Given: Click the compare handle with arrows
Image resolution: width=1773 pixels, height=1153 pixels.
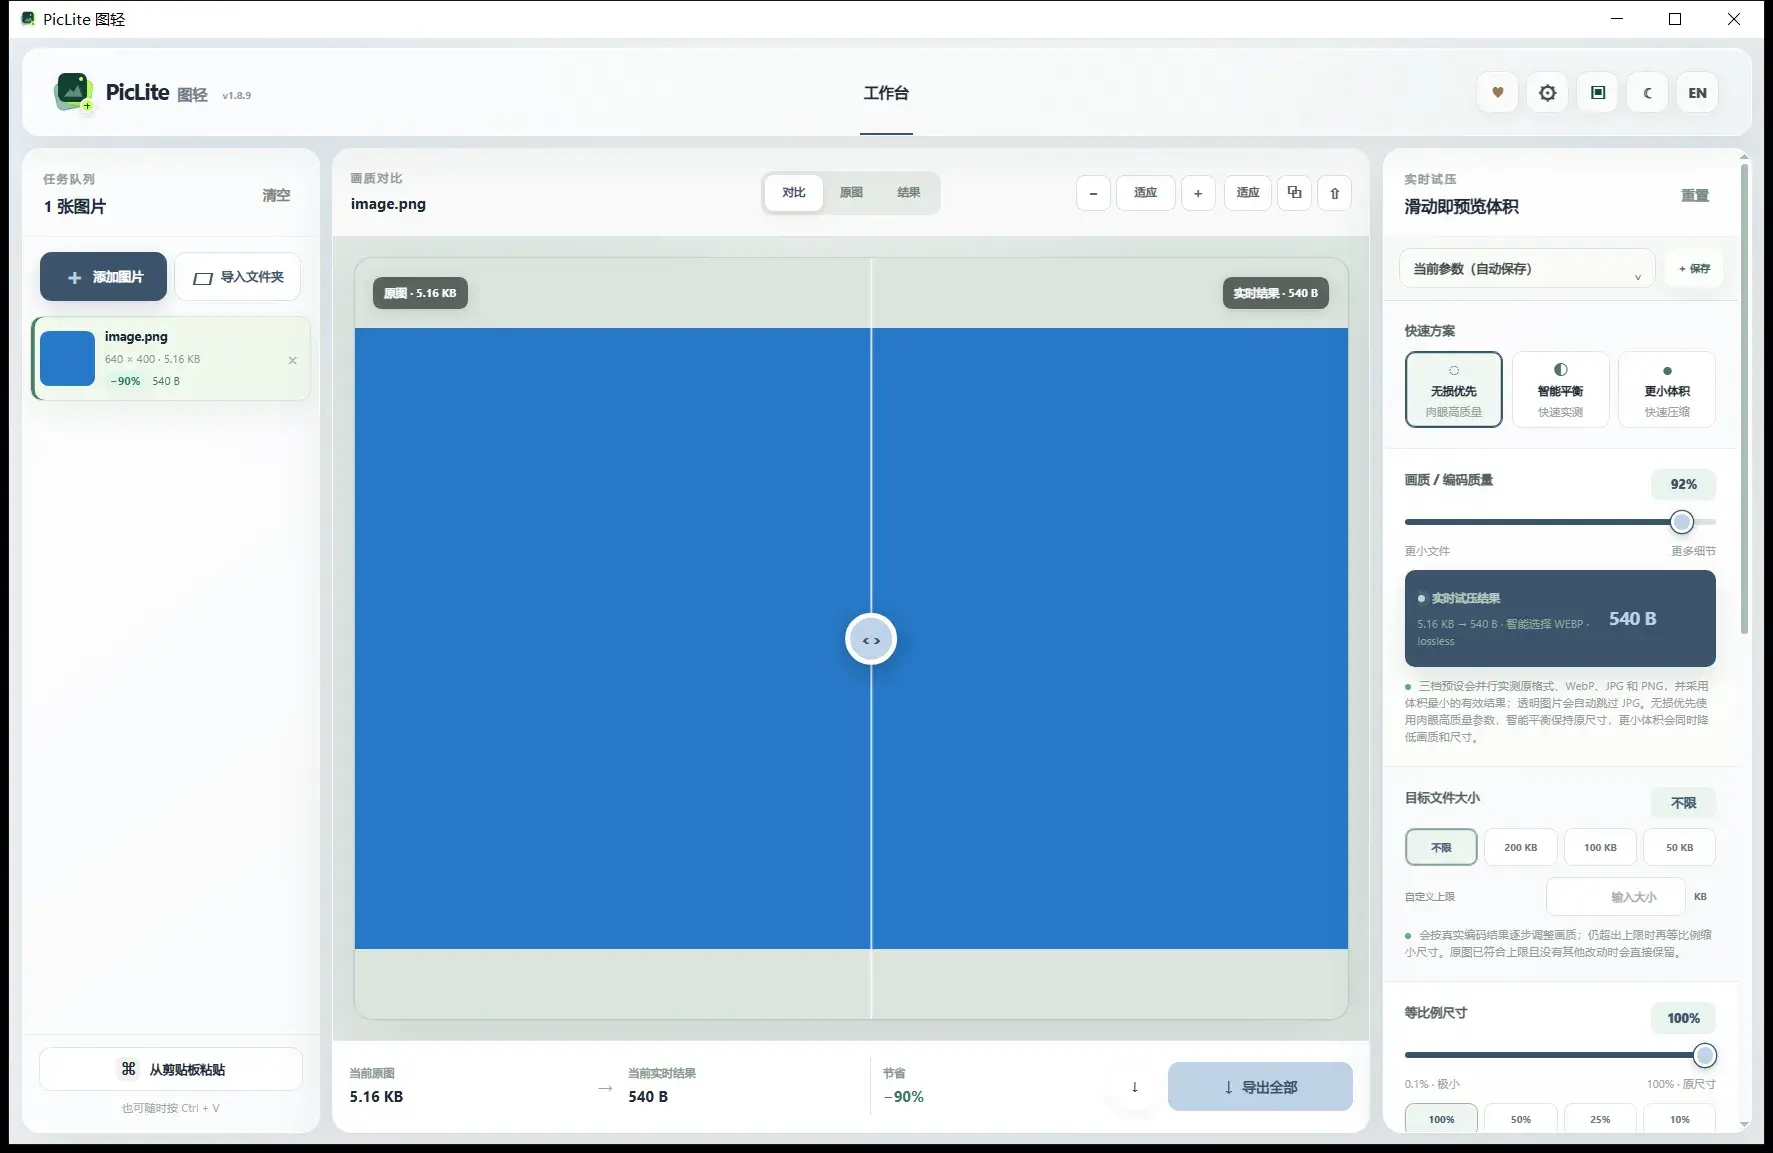Looking at the screenshot, I should click(871, 640).
